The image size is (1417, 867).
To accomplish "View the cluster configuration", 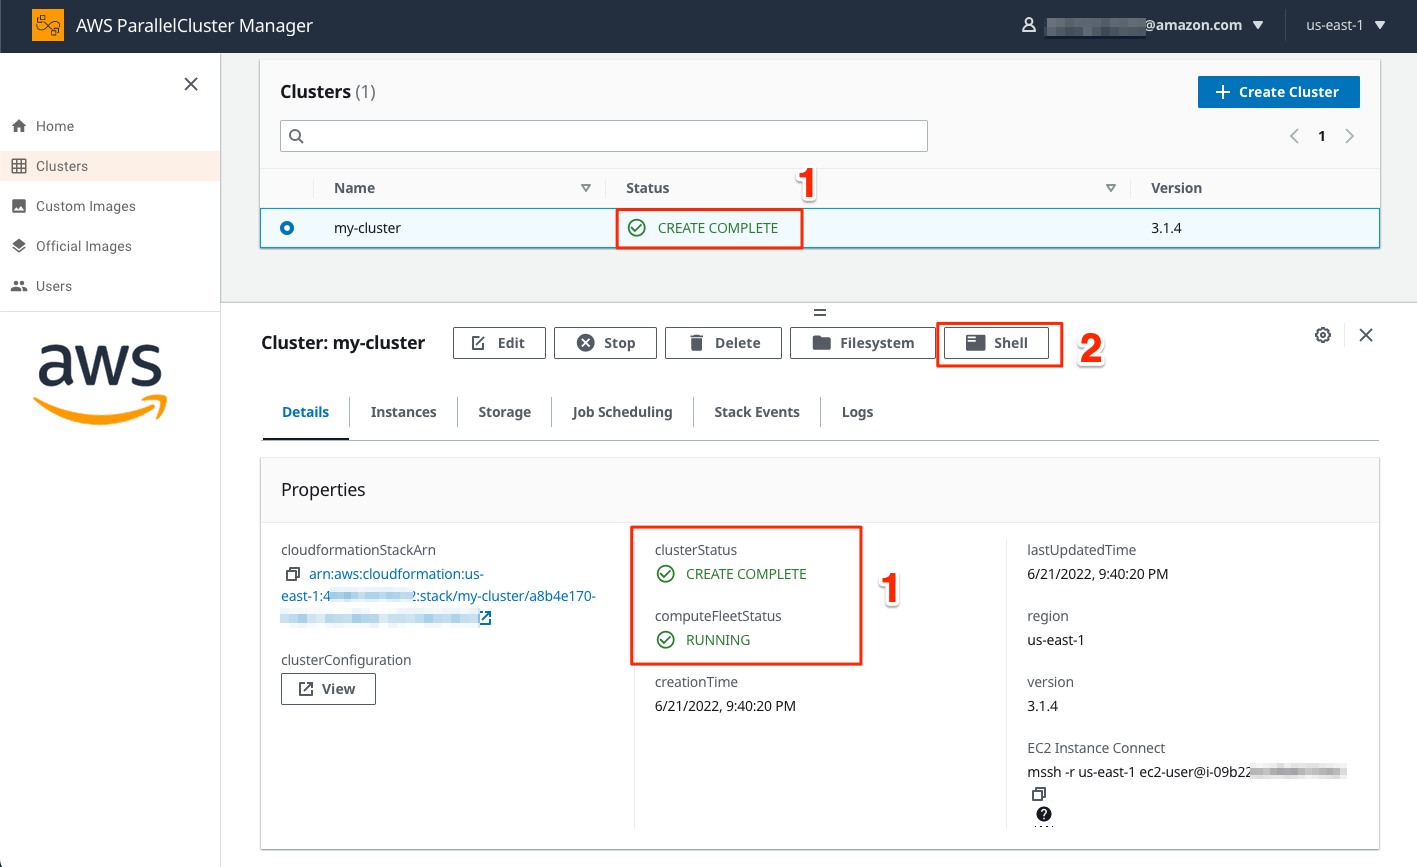I will click(328, 689).
